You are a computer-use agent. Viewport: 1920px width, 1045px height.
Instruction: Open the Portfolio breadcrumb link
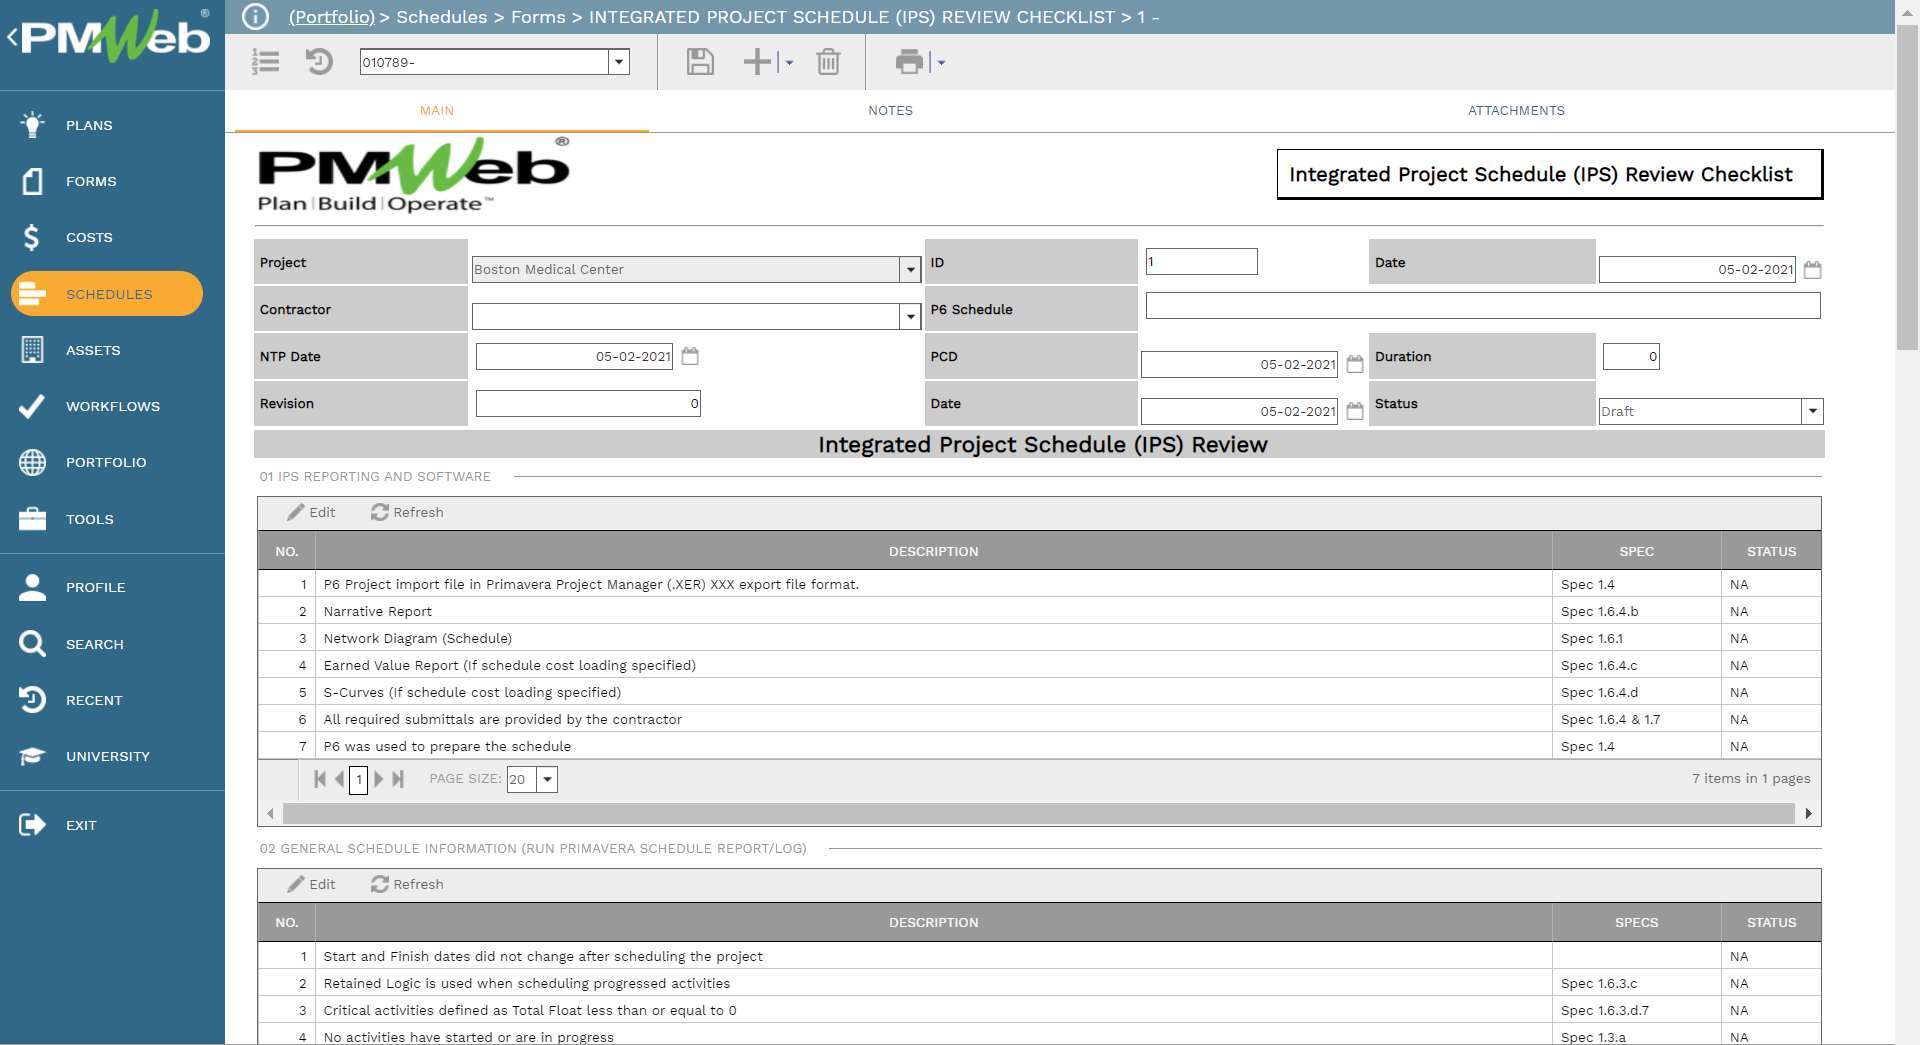330,17
